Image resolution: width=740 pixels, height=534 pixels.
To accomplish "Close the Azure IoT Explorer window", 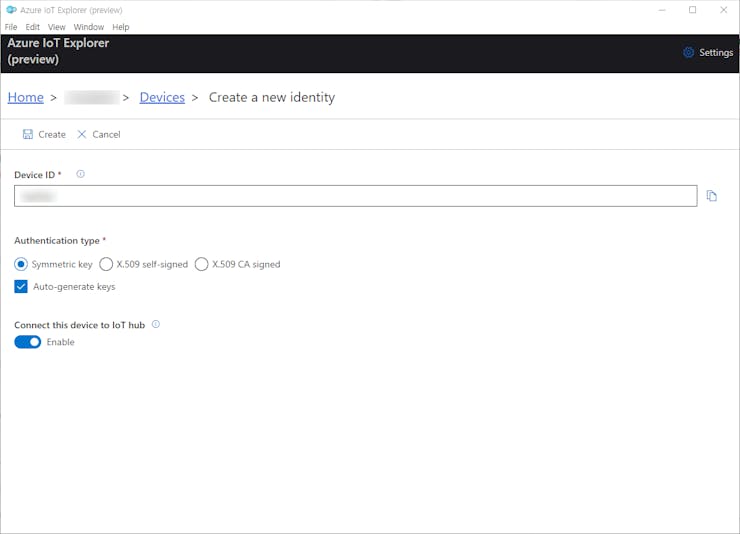I will pyautogui.click(x=723, y=10).
